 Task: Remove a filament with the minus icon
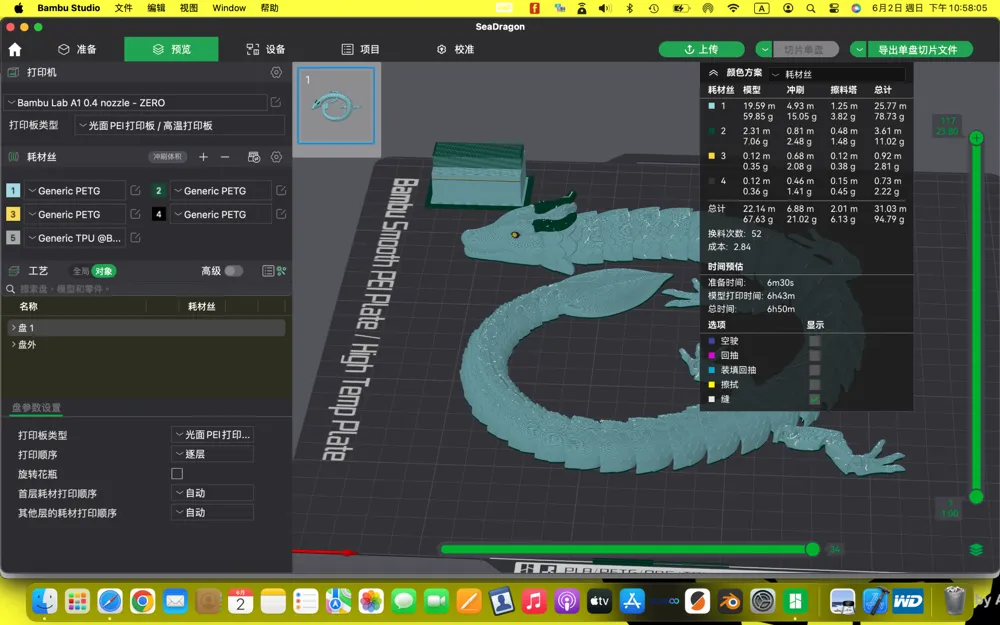(x=225, y=157)
